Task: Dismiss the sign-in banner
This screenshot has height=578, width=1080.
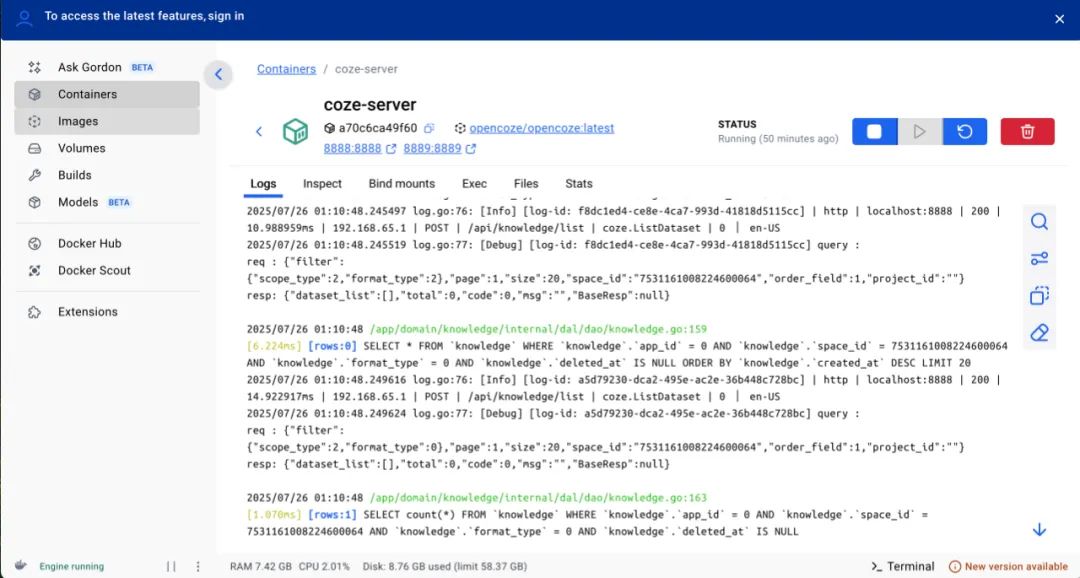Action: coord(1059,19)
